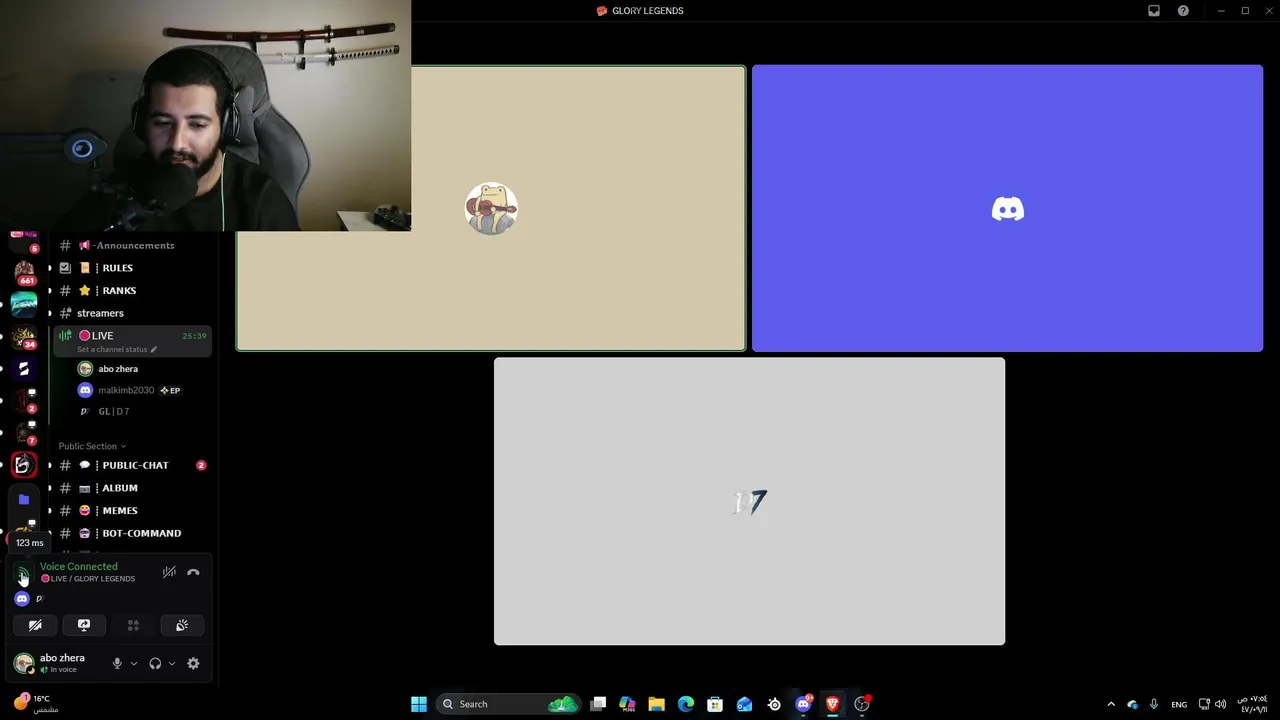1280x720 pixels.
Task: Select the server icon with 7 badge
Action: 24,433
